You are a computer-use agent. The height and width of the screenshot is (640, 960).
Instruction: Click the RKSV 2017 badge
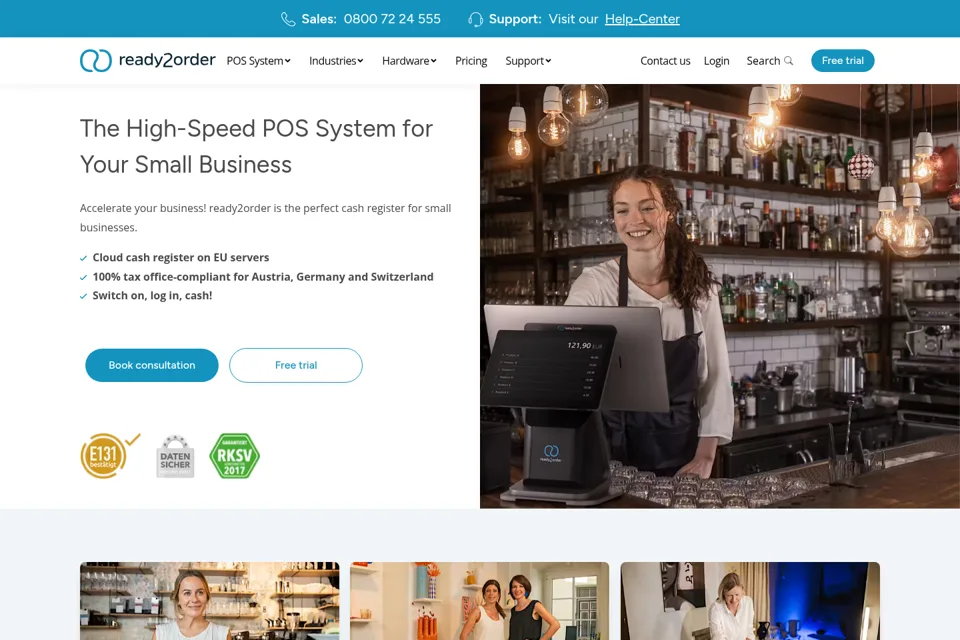234,456
